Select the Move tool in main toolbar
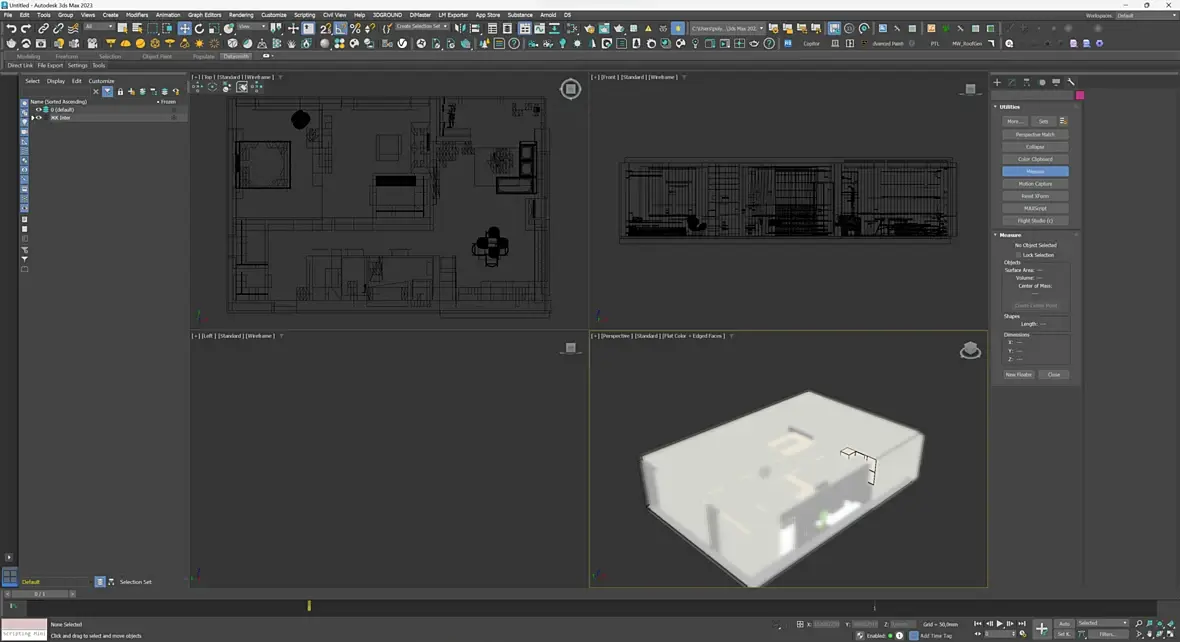This screenshot has width=1180, height=642. coord(183,28)
